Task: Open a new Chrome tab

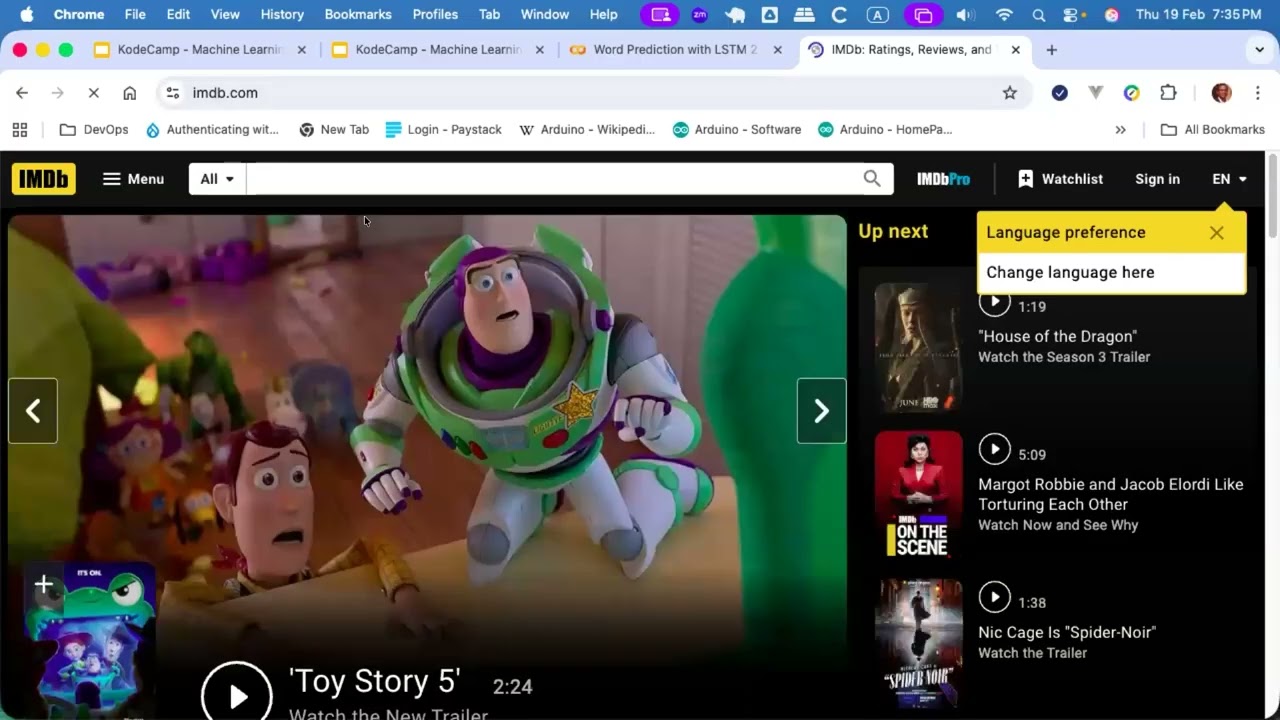Action: 1051,50
